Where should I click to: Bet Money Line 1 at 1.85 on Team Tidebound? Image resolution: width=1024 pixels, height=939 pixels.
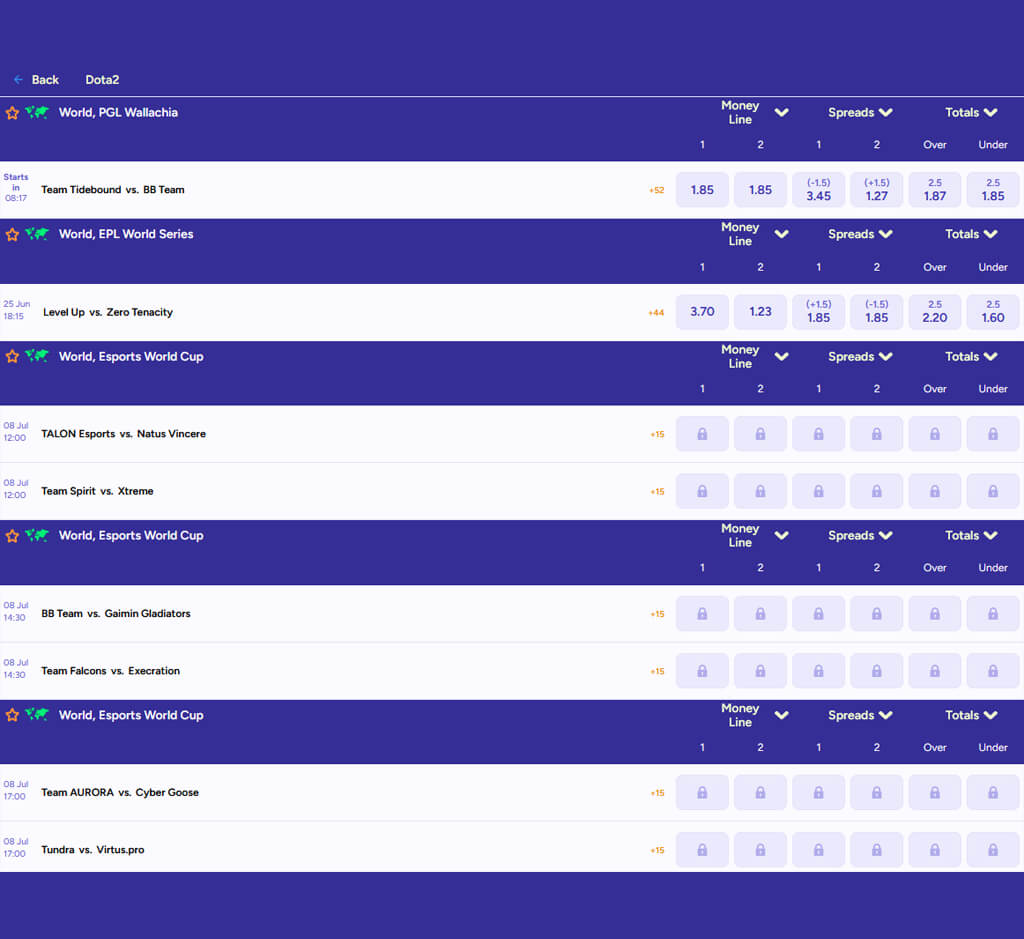click(702, 190)
